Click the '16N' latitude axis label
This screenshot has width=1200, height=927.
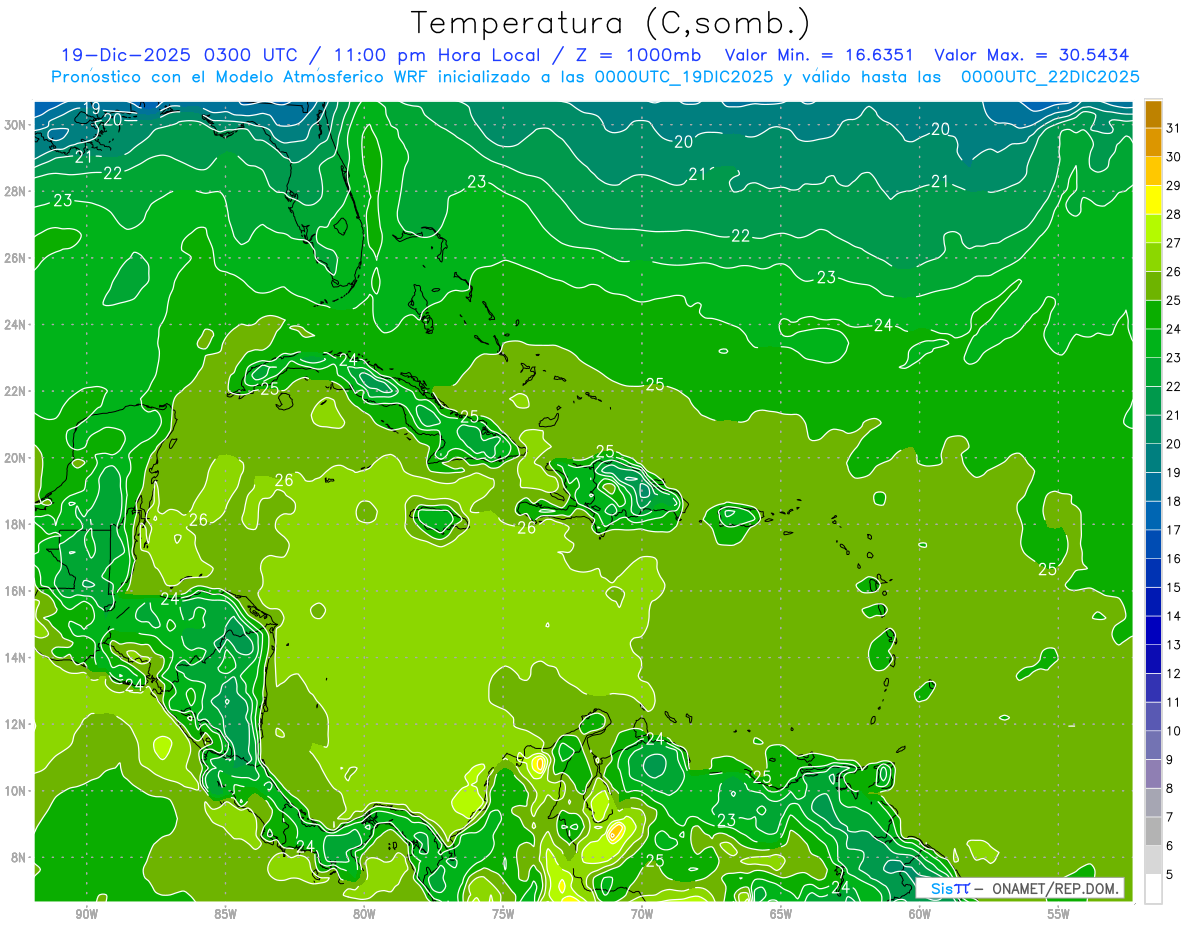click(x=17, y=591)
